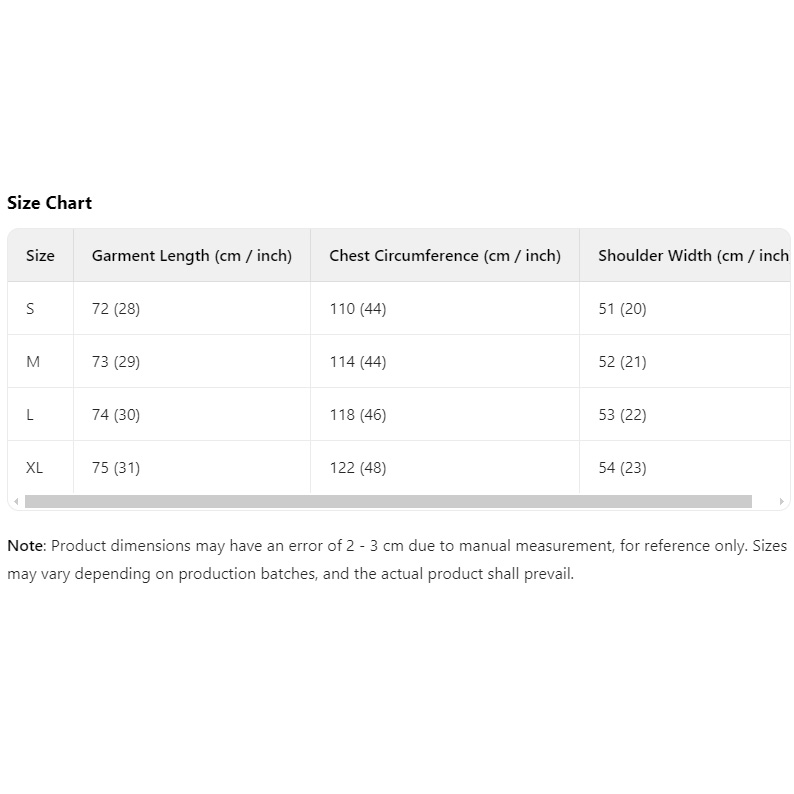Click the 54 (23) shoulder width cell
Screen dimensions: 794x794
622,468
